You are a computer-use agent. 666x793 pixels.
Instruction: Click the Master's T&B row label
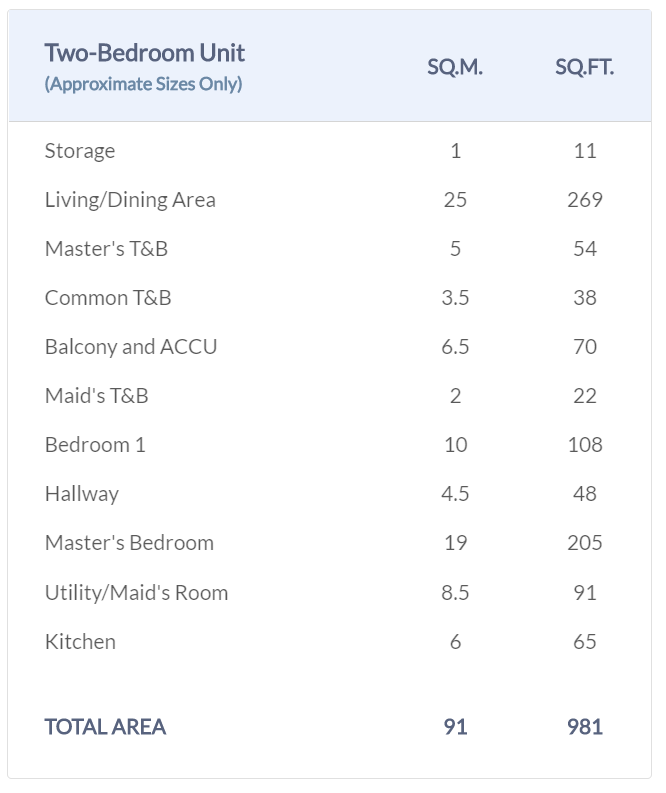(x=106, y=249)
